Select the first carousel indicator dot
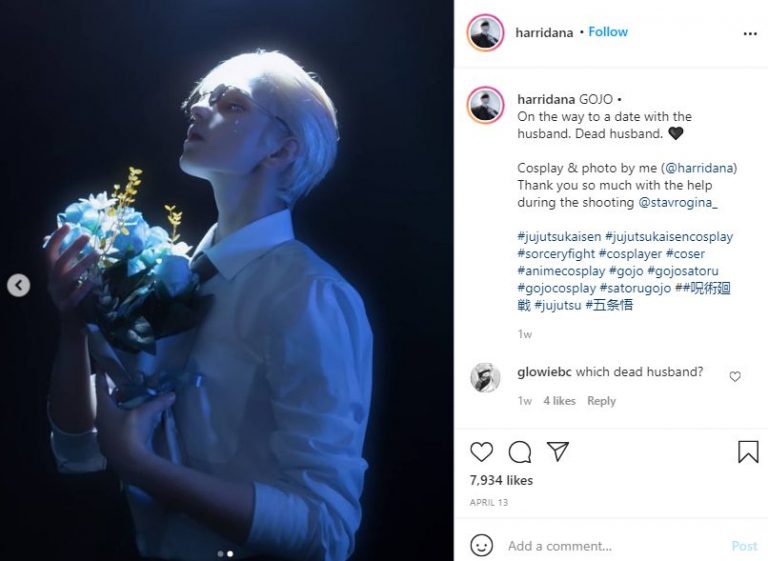The height and width of the screenshot is (561, 768). coord(220,554)
